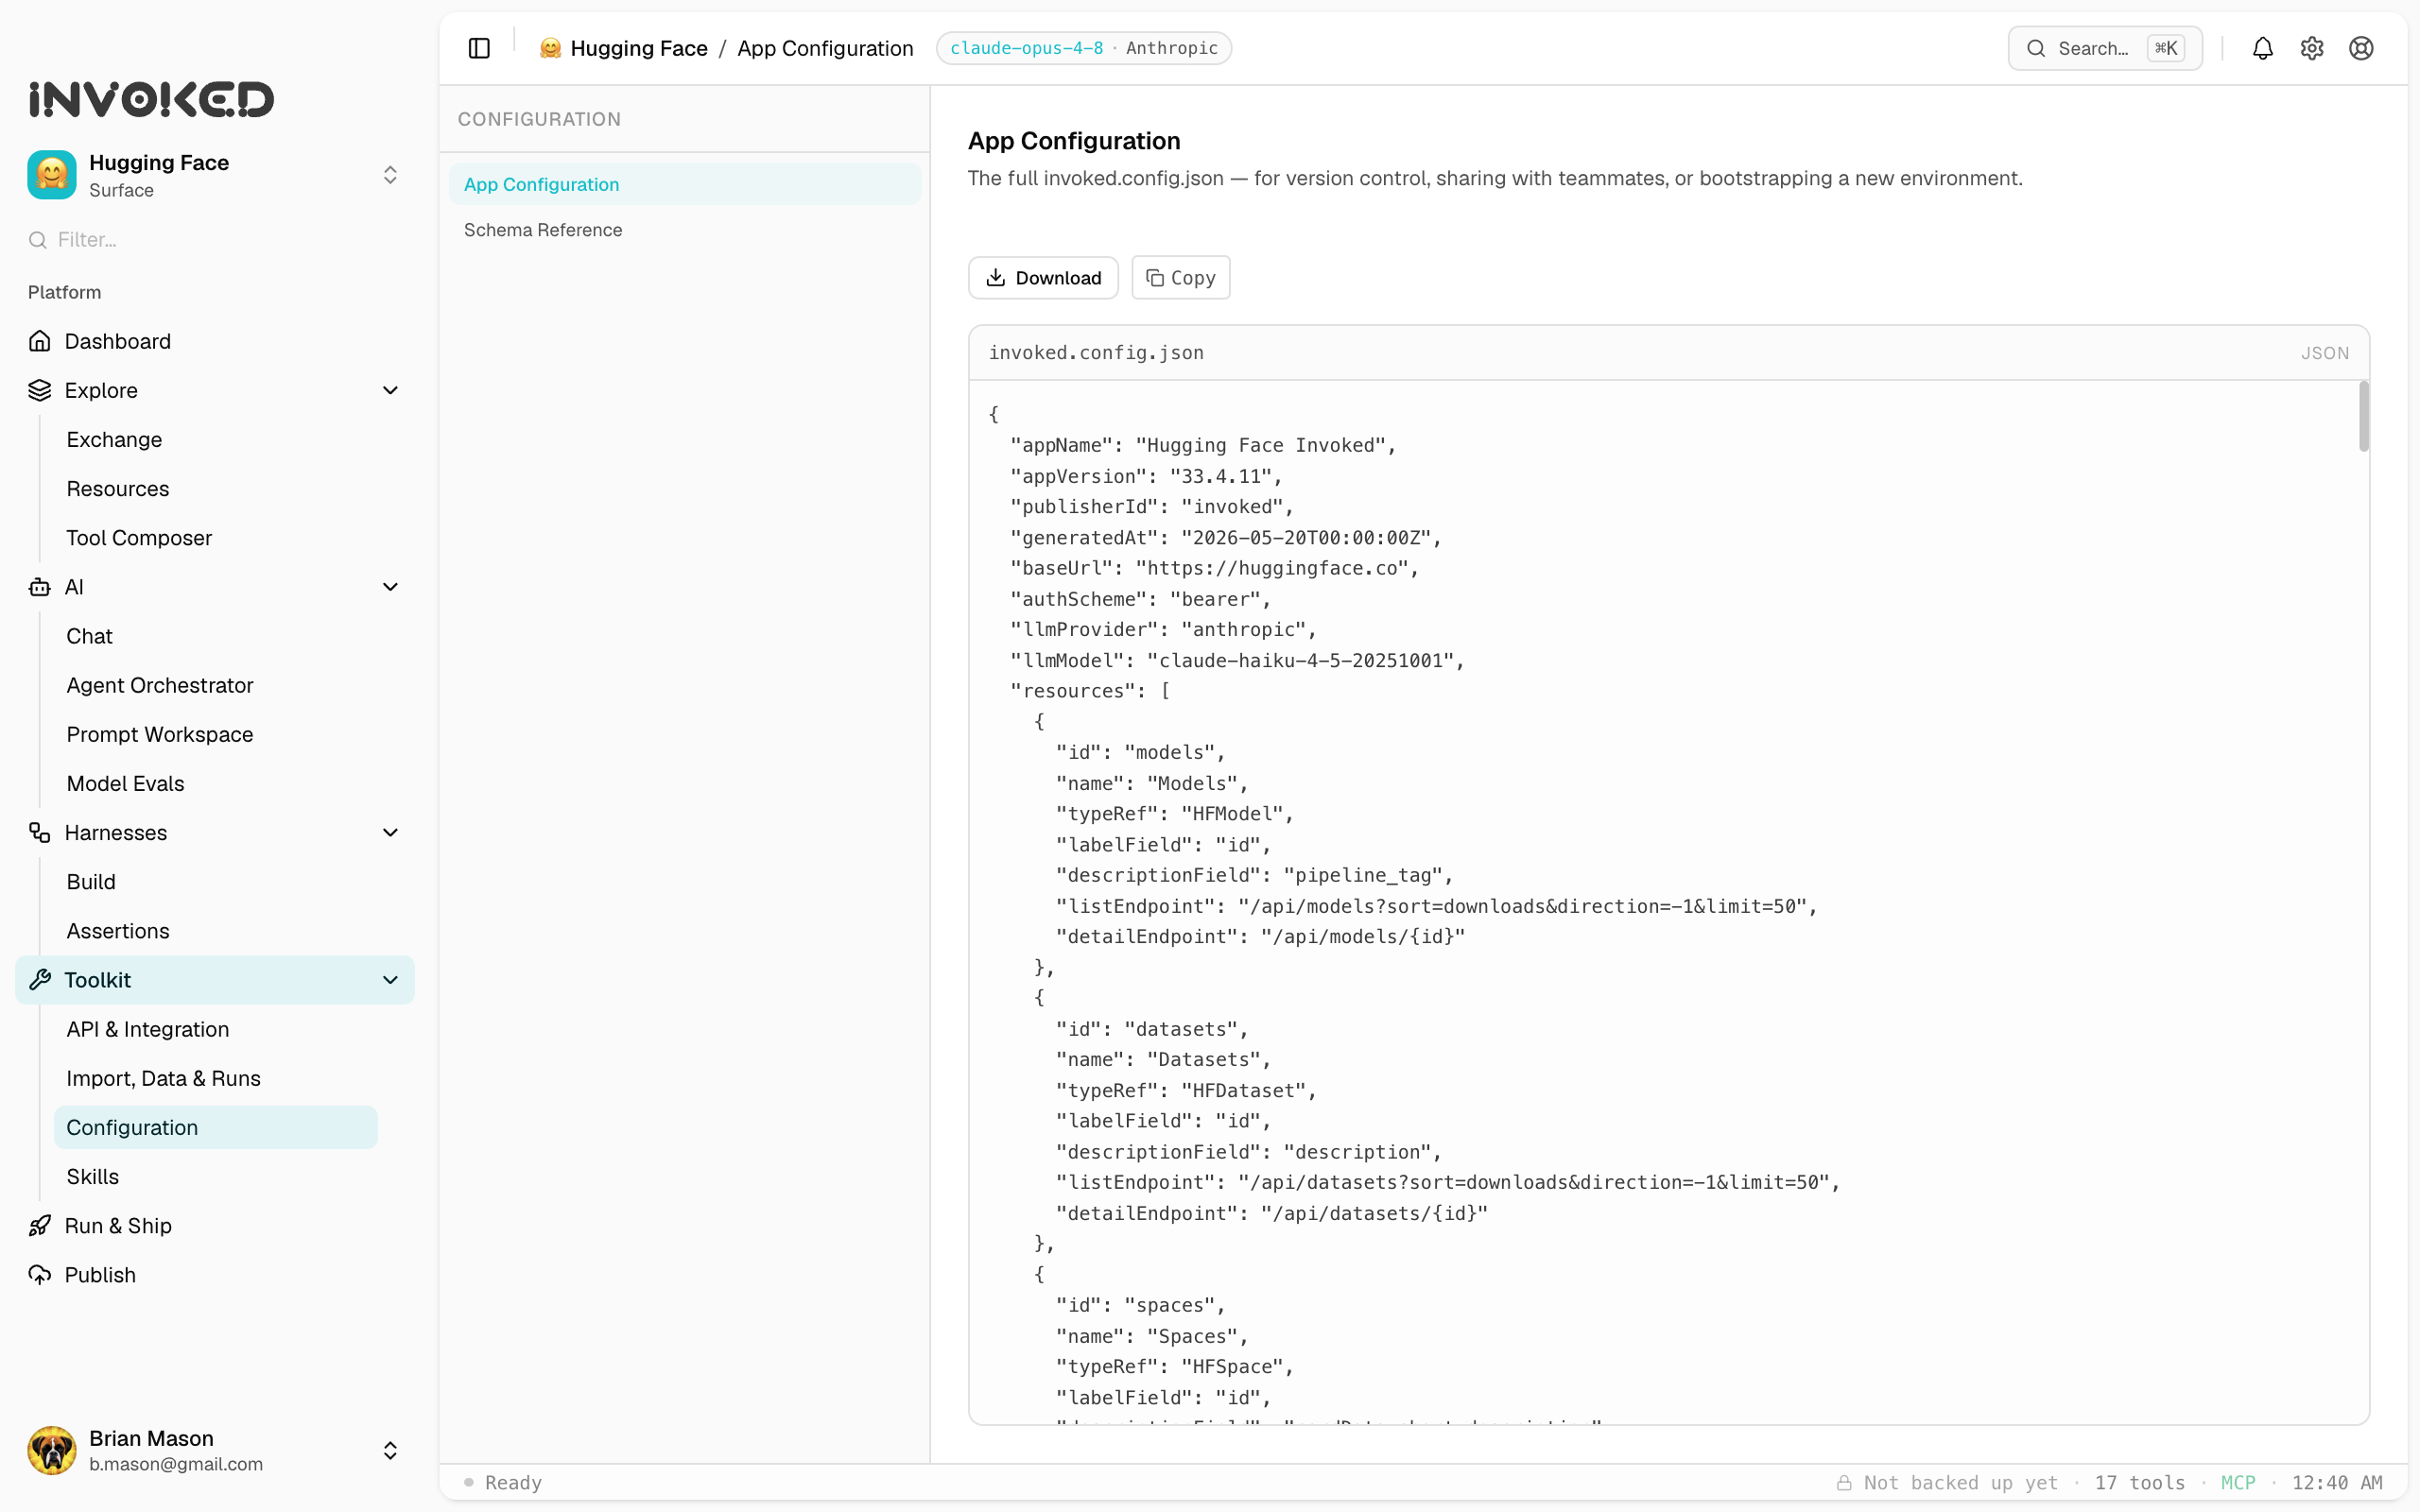Click the Toolkit wrench icon

tap(40, 980)
